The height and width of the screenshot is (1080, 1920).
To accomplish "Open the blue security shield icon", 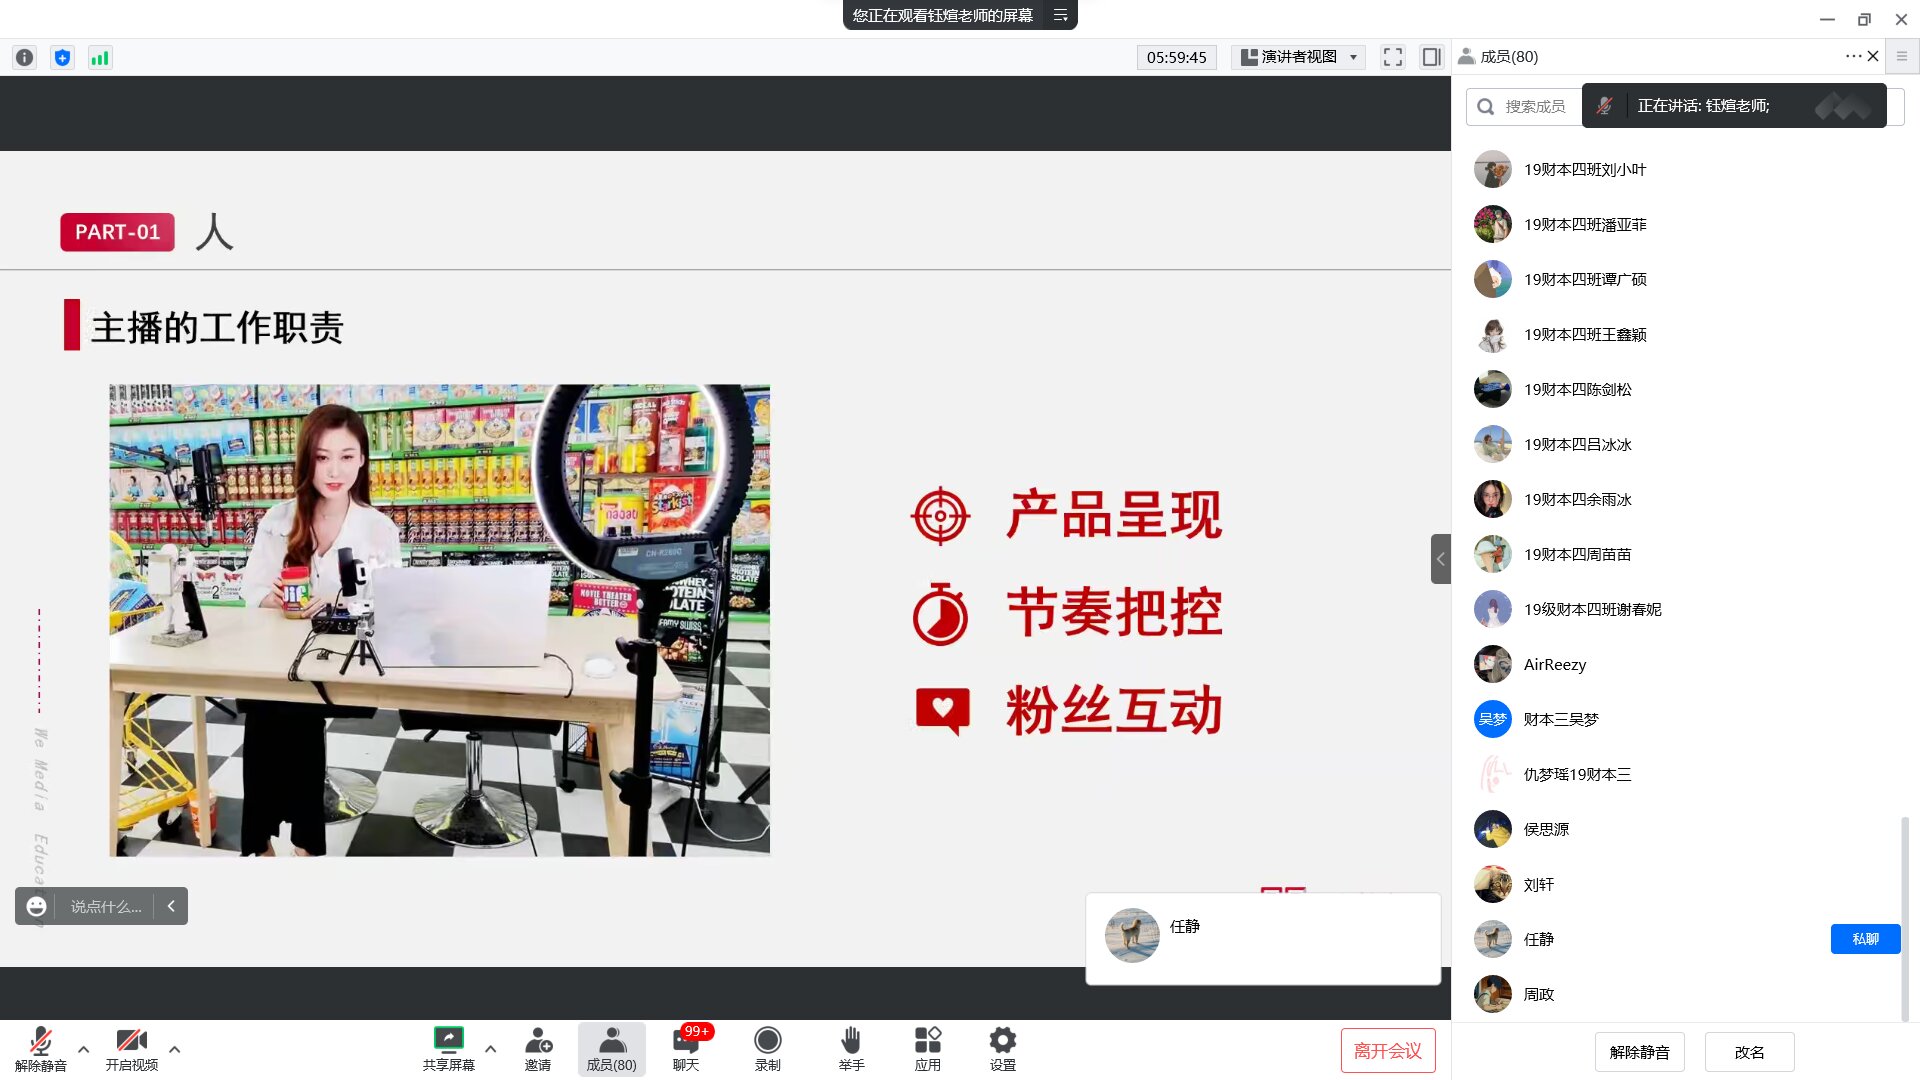I will tap(62, 58).
